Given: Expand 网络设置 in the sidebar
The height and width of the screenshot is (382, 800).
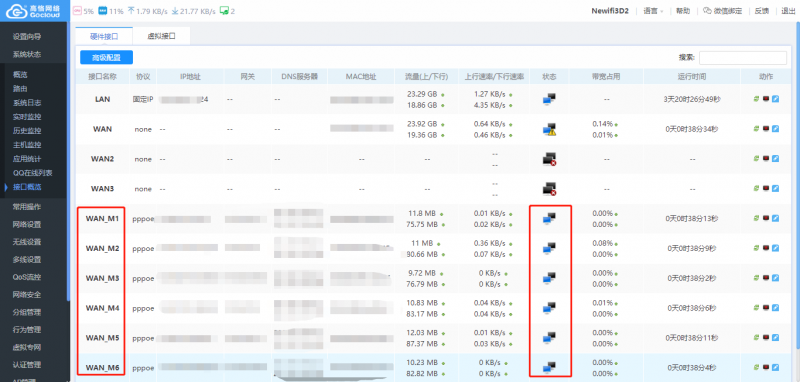Looking at the screenshot, I should click(27, 224).
